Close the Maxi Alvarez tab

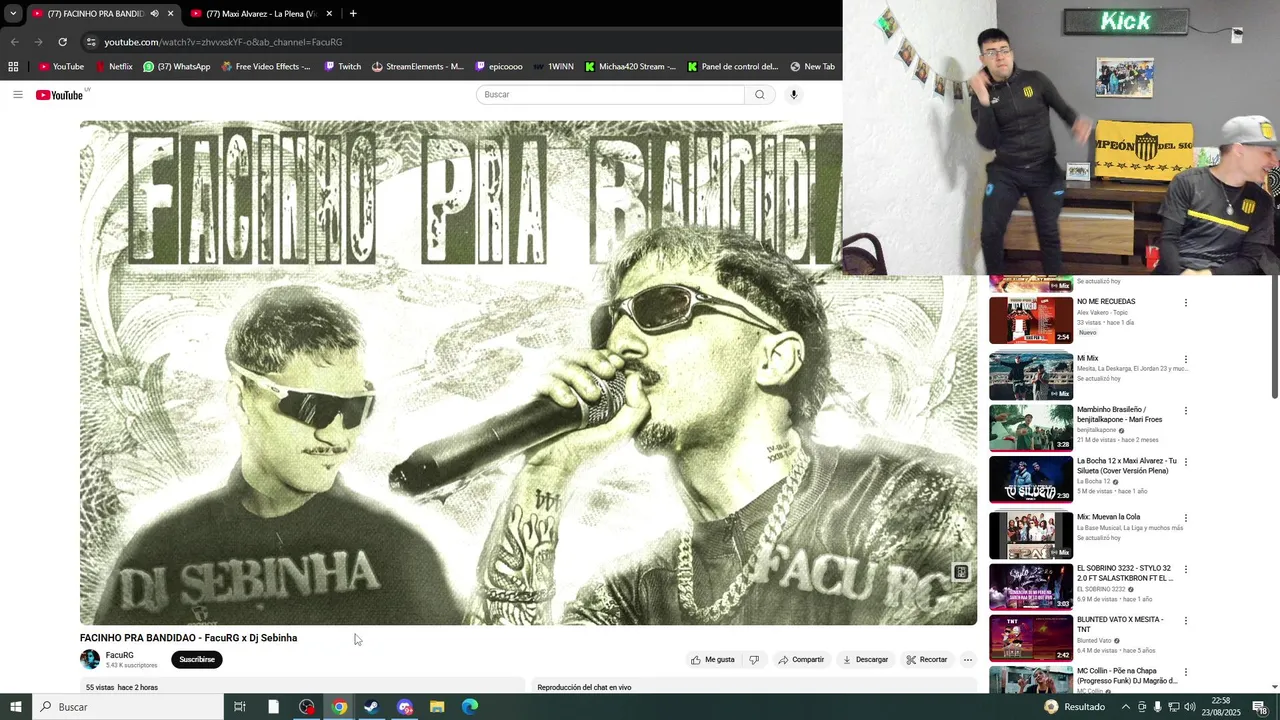point(329,13)
